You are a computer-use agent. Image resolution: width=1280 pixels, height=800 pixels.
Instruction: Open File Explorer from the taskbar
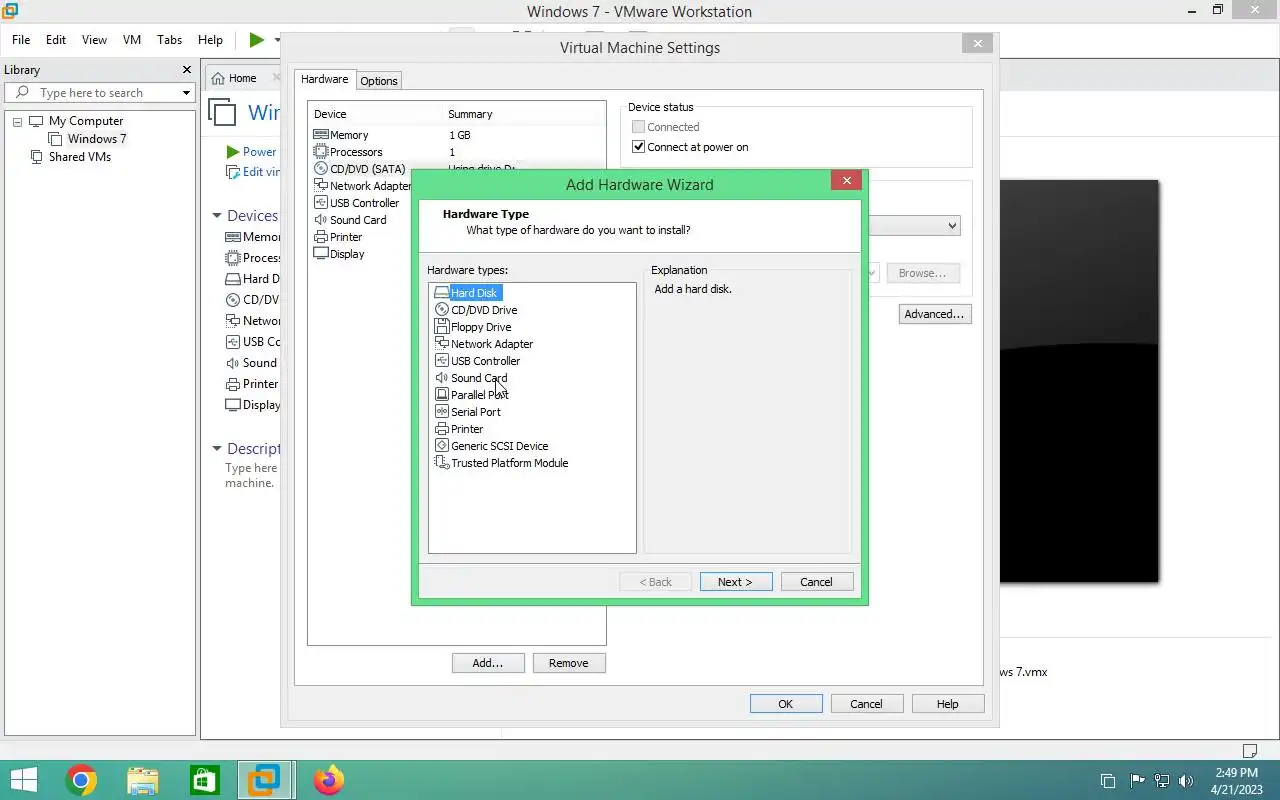pos(143,780)
